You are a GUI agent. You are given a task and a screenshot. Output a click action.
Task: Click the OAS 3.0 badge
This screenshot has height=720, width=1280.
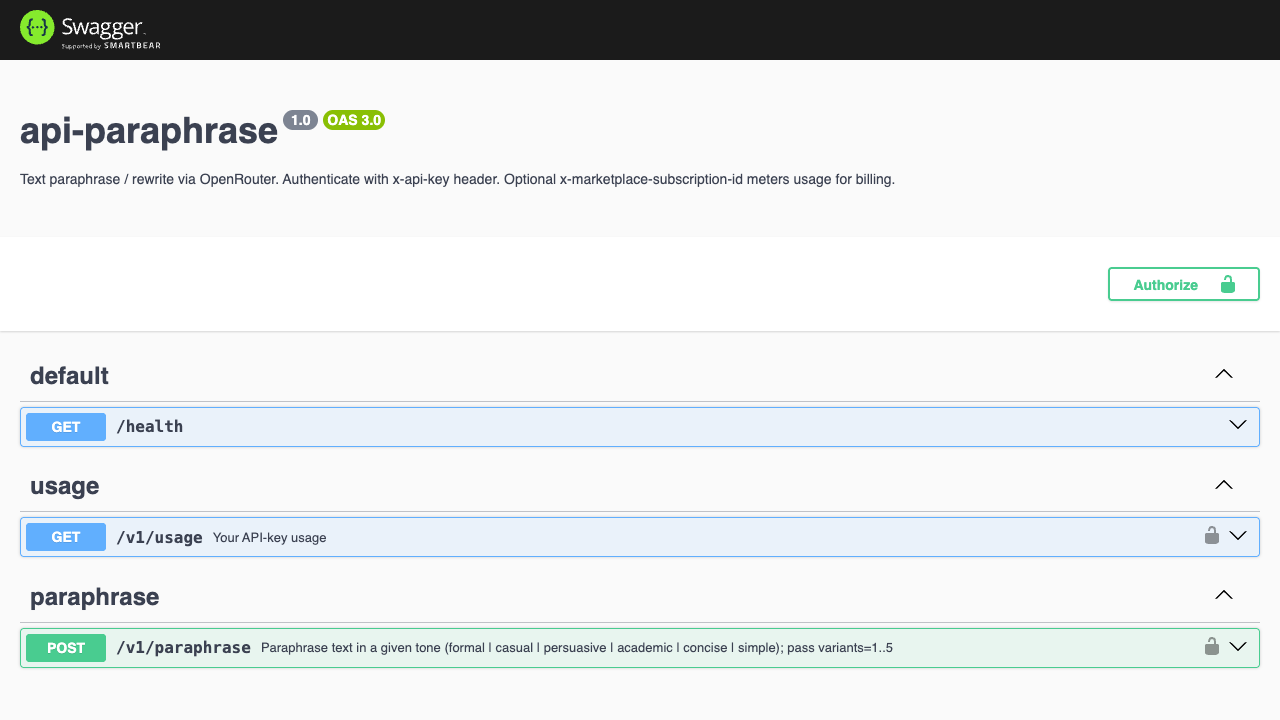click(x=354, y=120)
